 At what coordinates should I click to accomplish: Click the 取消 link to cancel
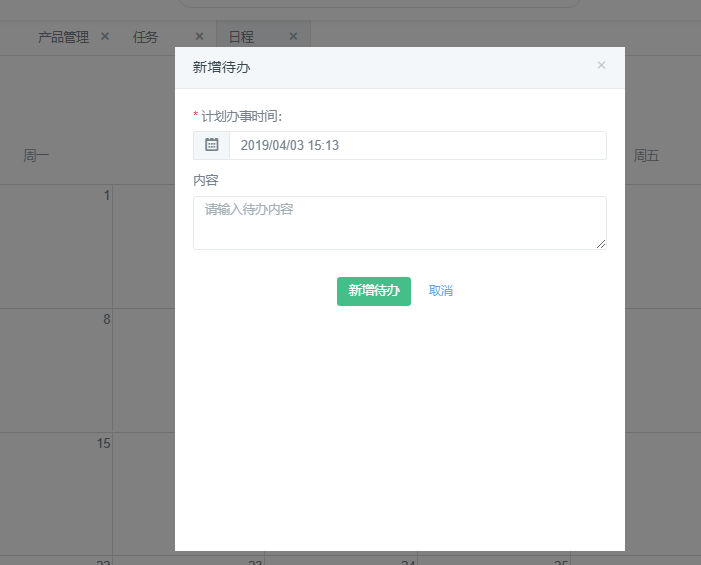(441, 291)
